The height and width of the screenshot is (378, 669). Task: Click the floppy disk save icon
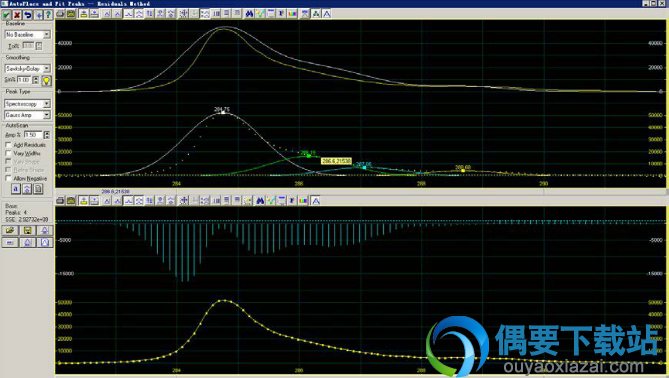coord(28,230)
